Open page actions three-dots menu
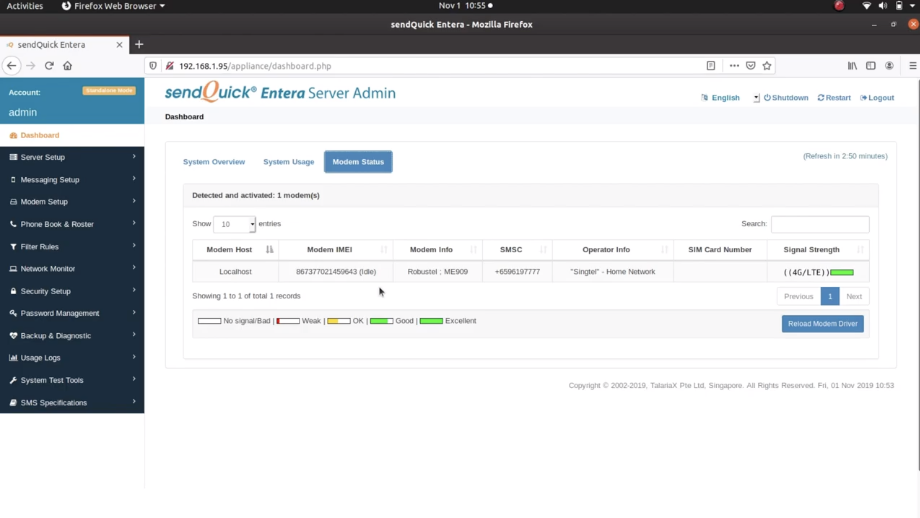 [x=734, y=66]
